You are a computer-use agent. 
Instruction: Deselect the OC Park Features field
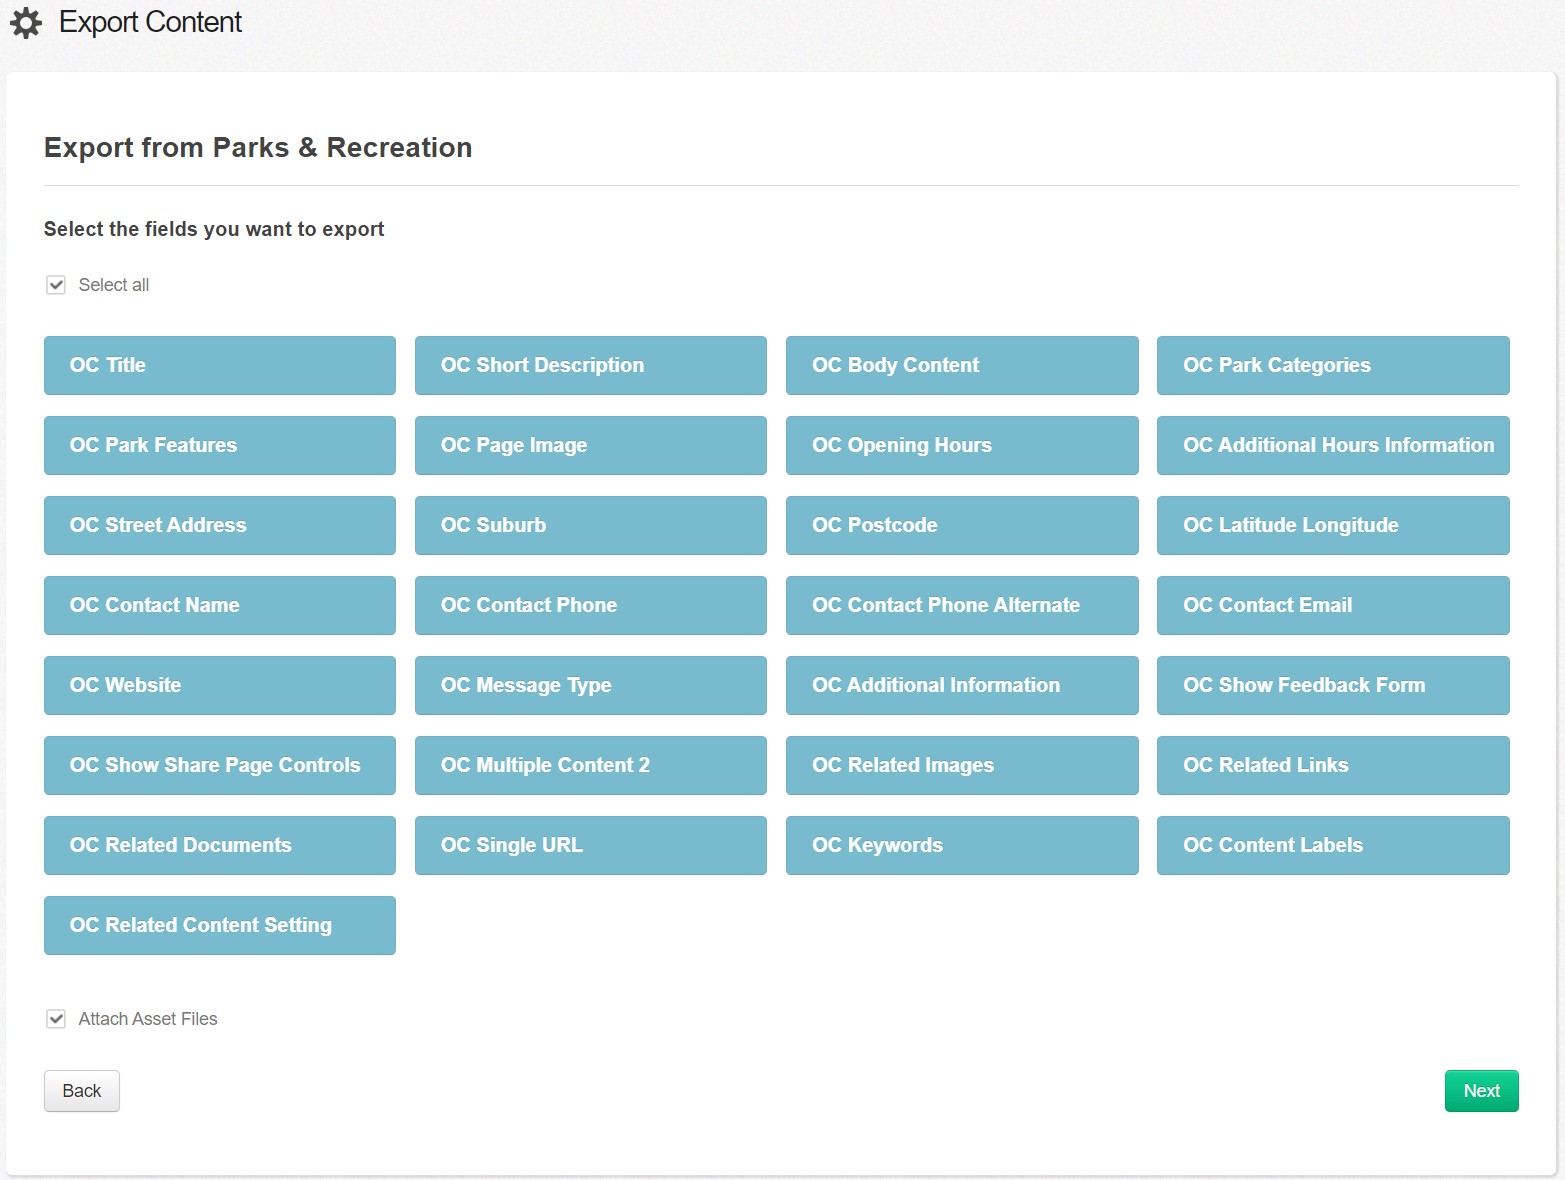coord(219,445)
